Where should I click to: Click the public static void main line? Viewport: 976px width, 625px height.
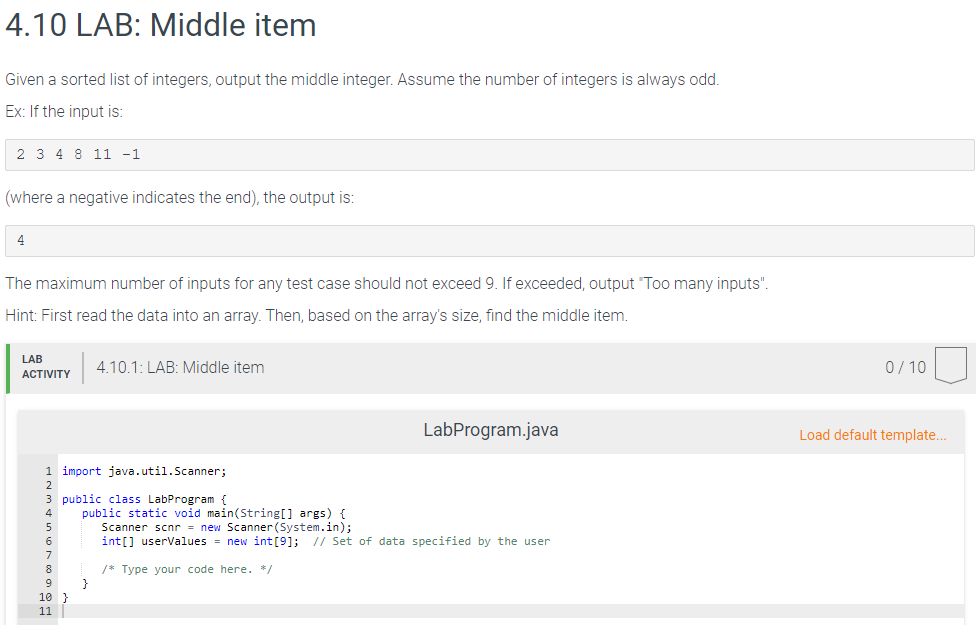coord(214,513)
